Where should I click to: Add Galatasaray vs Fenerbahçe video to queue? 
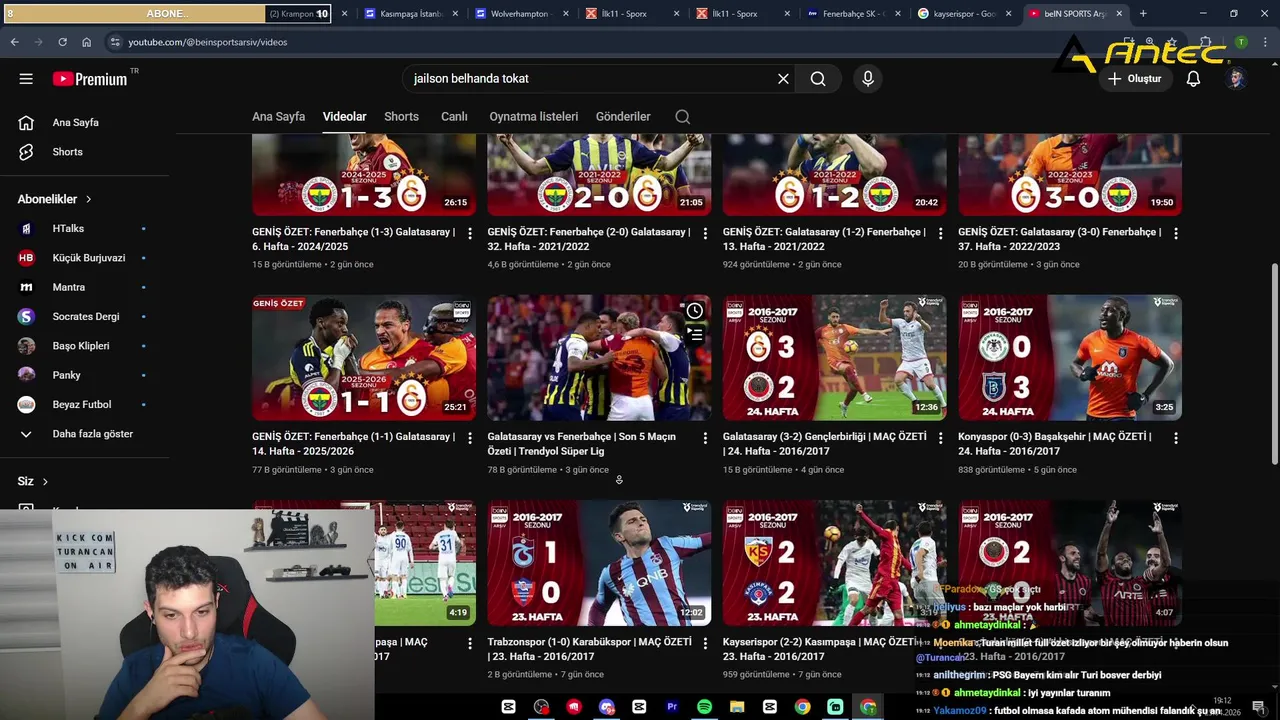tap(694, 335)
